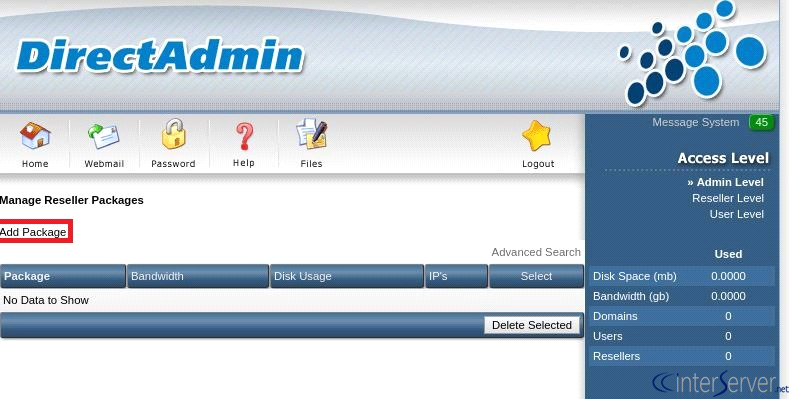This screenshot has height=399, width=789.
Task: Open the Advanced Search link
Action: click(536, 252)
